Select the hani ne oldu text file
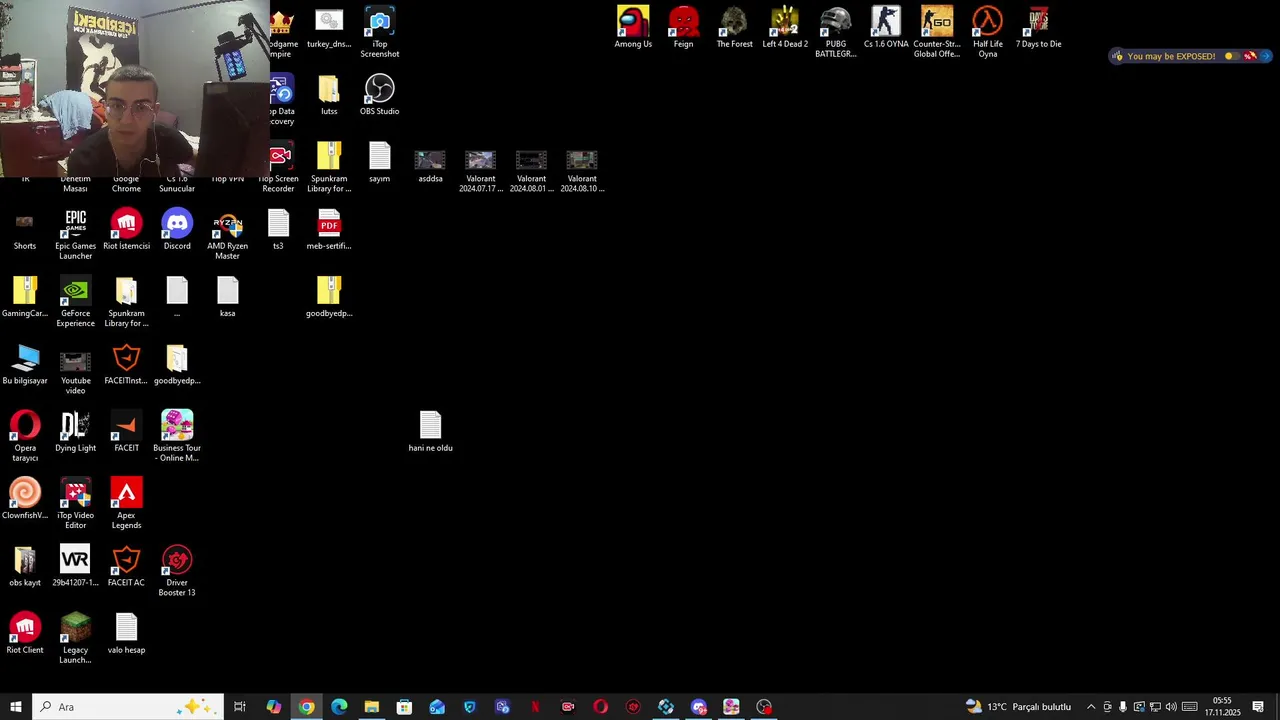Screen dimensions: 1280x720 (x=430, y=431)
